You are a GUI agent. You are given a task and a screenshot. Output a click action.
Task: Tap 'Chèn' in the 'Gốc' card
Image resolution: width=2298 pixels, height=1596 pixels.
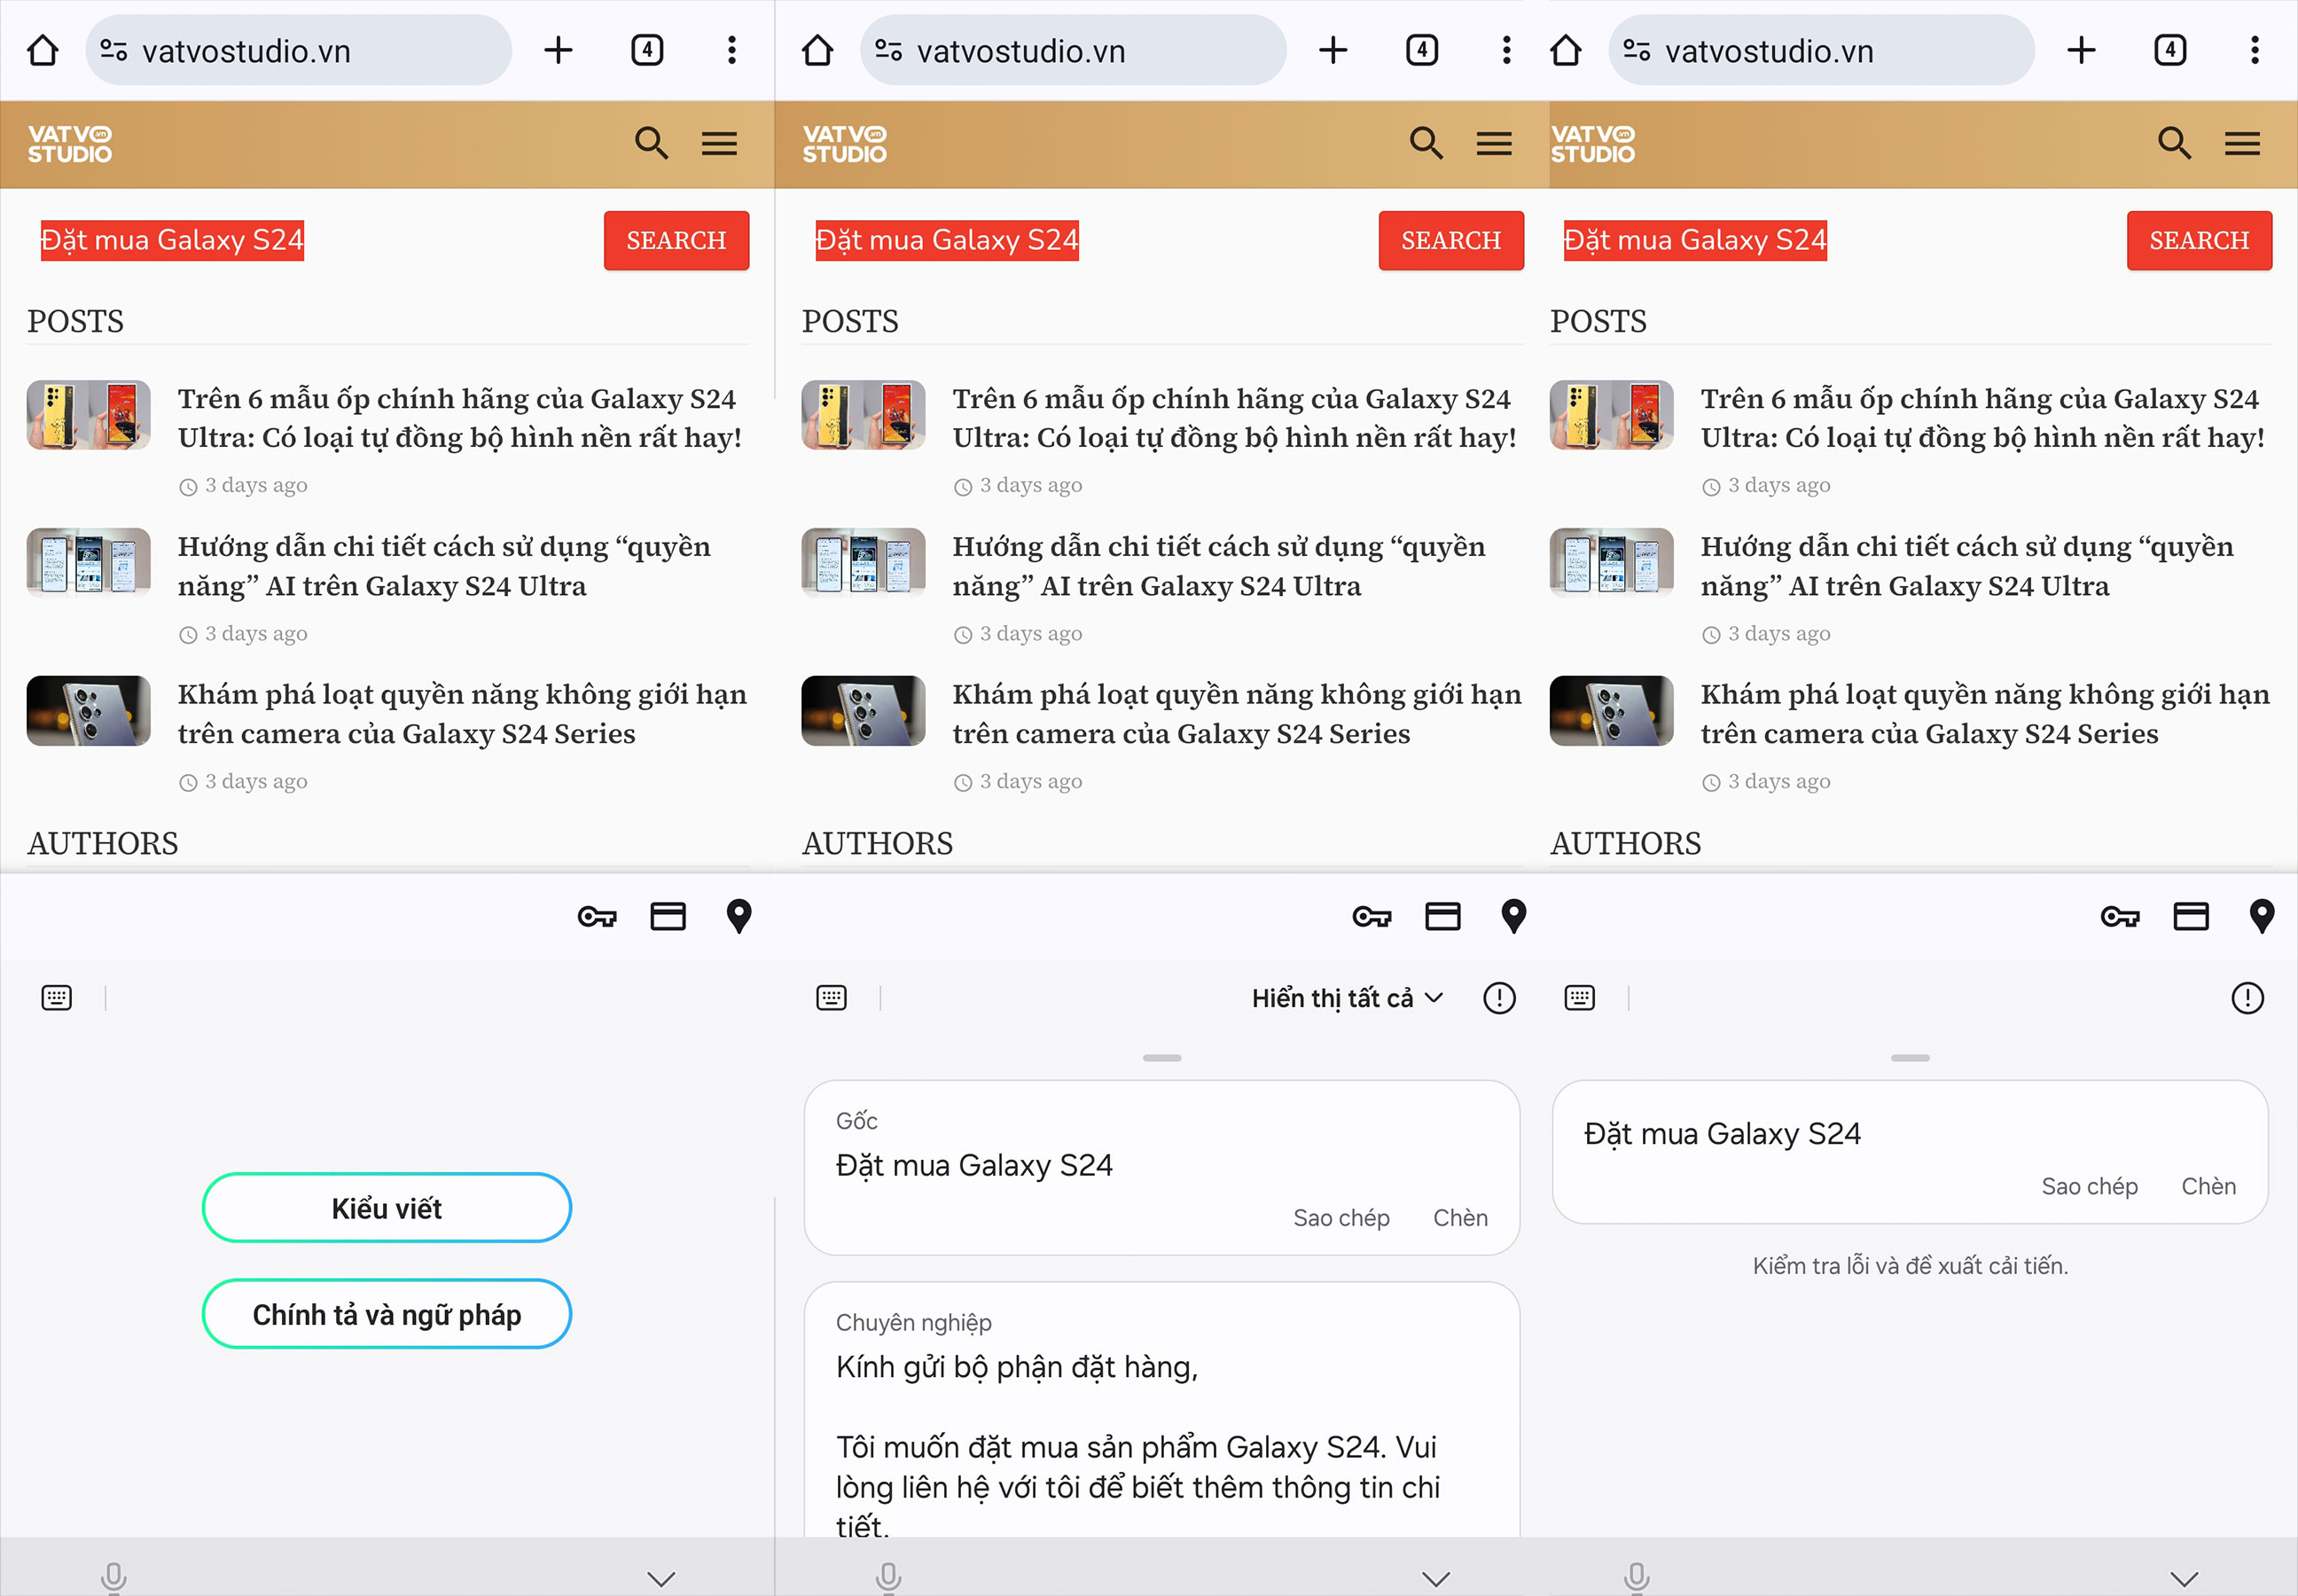click(1460, 1217)
